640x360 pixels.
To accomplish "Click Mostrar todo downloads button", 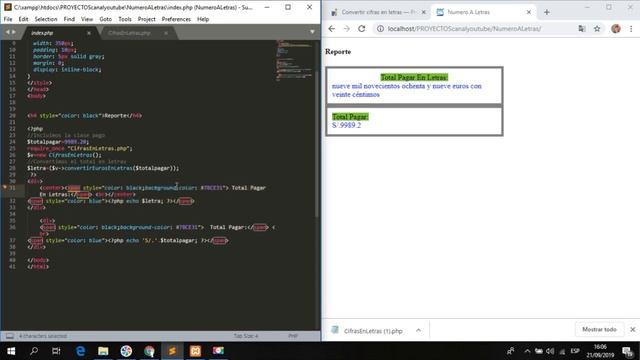I will [599, 329].
